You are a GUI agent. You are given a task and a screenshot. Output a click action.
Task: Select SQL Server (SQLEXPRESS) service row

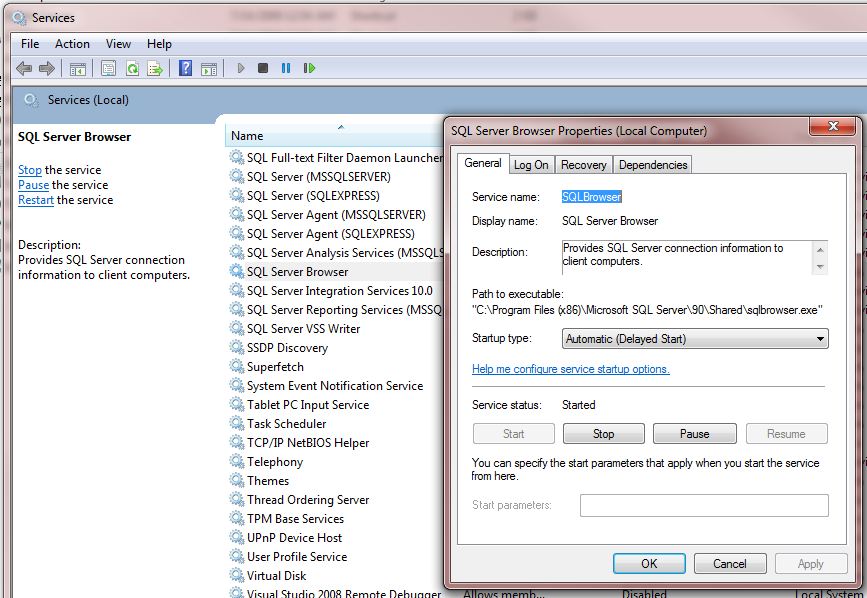(x=336, y=196)
